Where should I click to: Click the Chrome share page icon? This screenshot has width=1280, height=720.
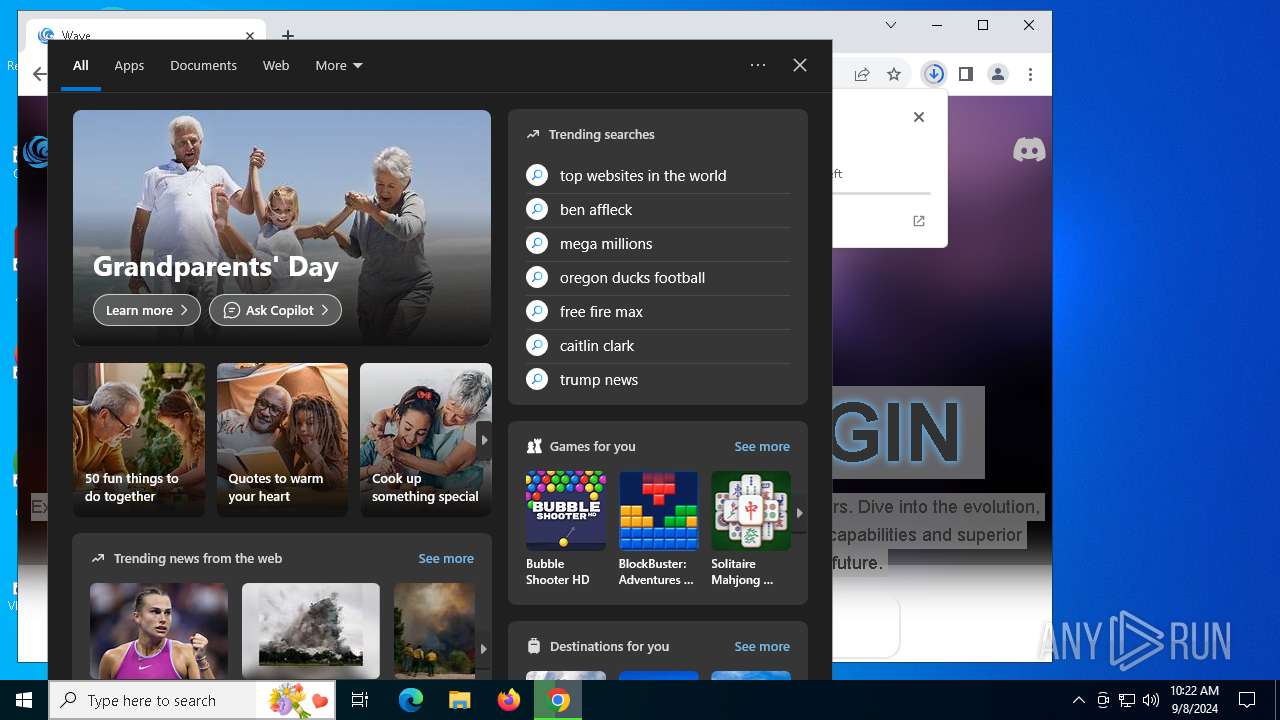[x=862, y=74]
